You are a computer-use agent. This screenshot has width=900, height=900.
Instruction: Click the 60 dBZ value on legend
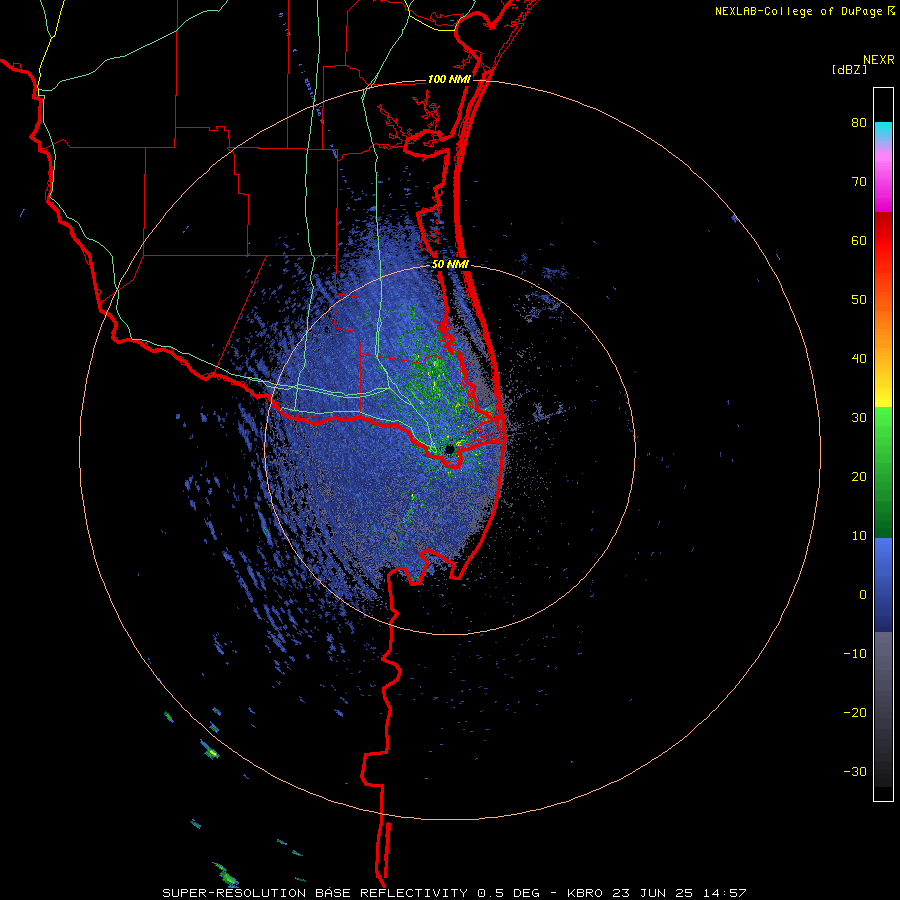click(859, 240)
